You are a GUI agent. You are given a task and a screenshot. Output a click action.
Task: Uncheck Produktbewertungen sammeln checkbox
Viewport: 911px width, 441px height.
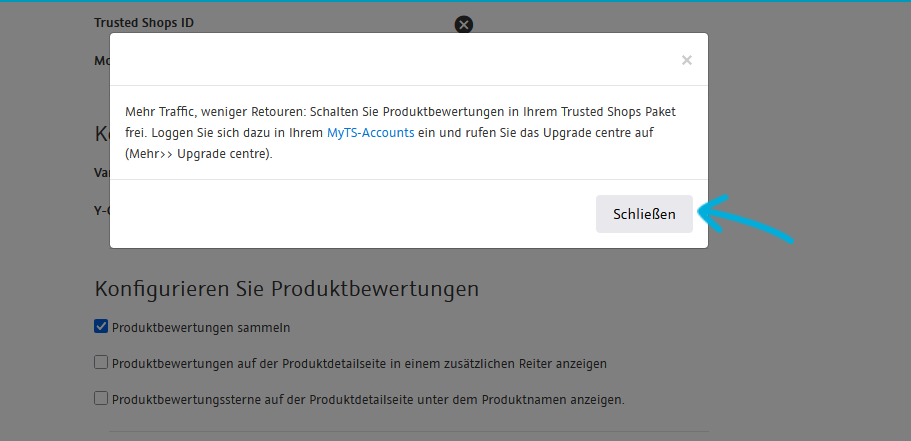coord(101,327)
